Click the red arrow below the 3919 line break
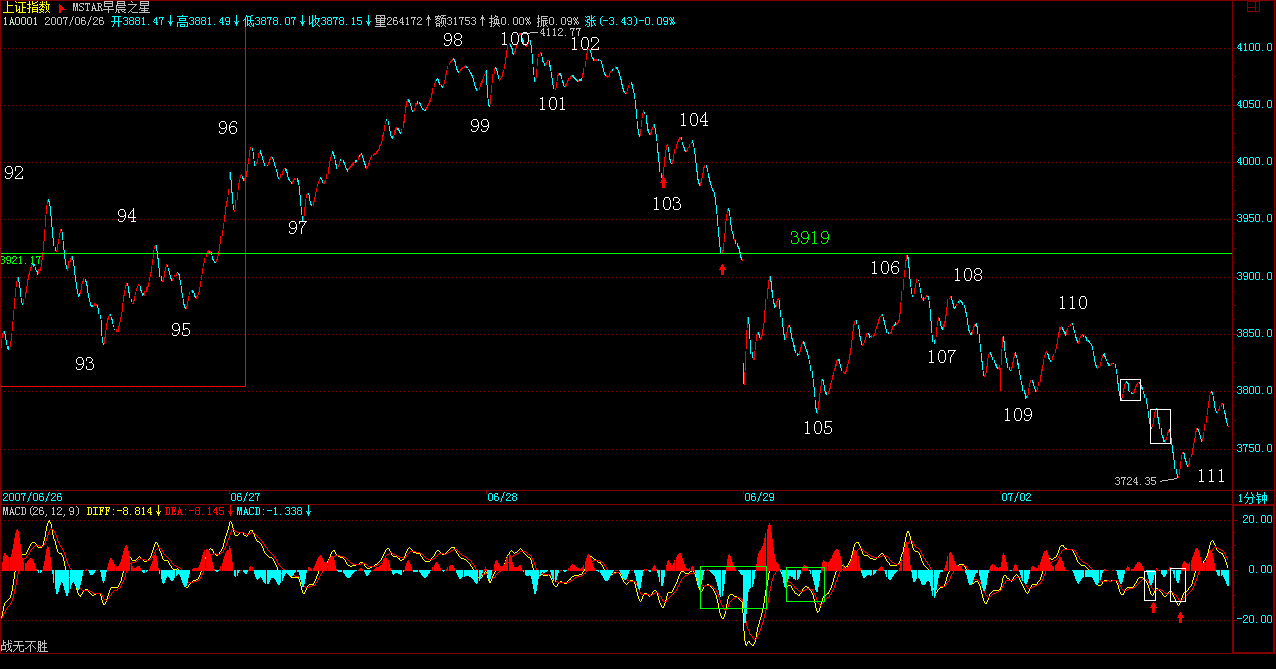 (x=723, y=269)
